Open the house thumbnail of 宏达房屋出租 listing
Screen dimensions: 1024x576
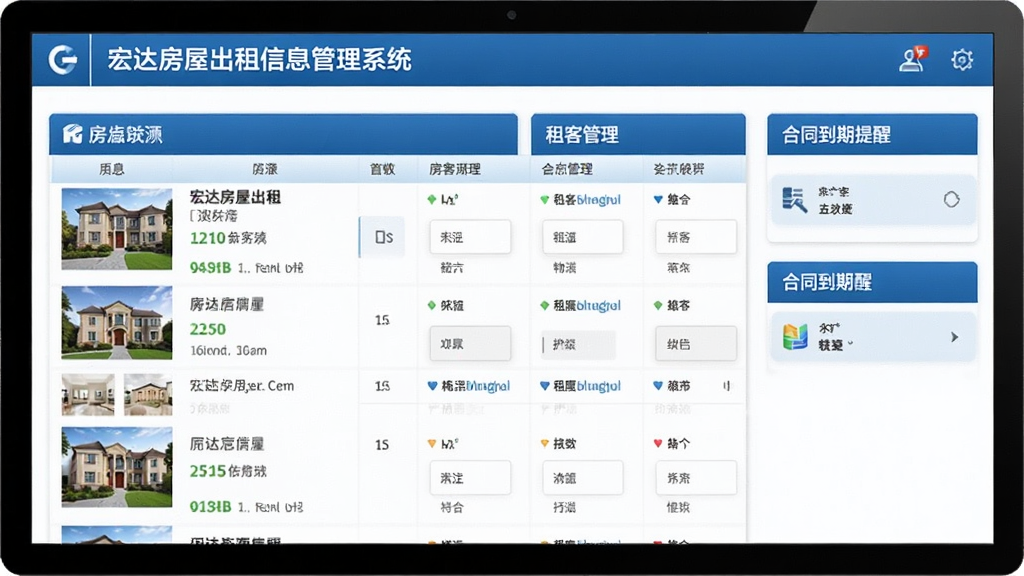pos(117,229)
